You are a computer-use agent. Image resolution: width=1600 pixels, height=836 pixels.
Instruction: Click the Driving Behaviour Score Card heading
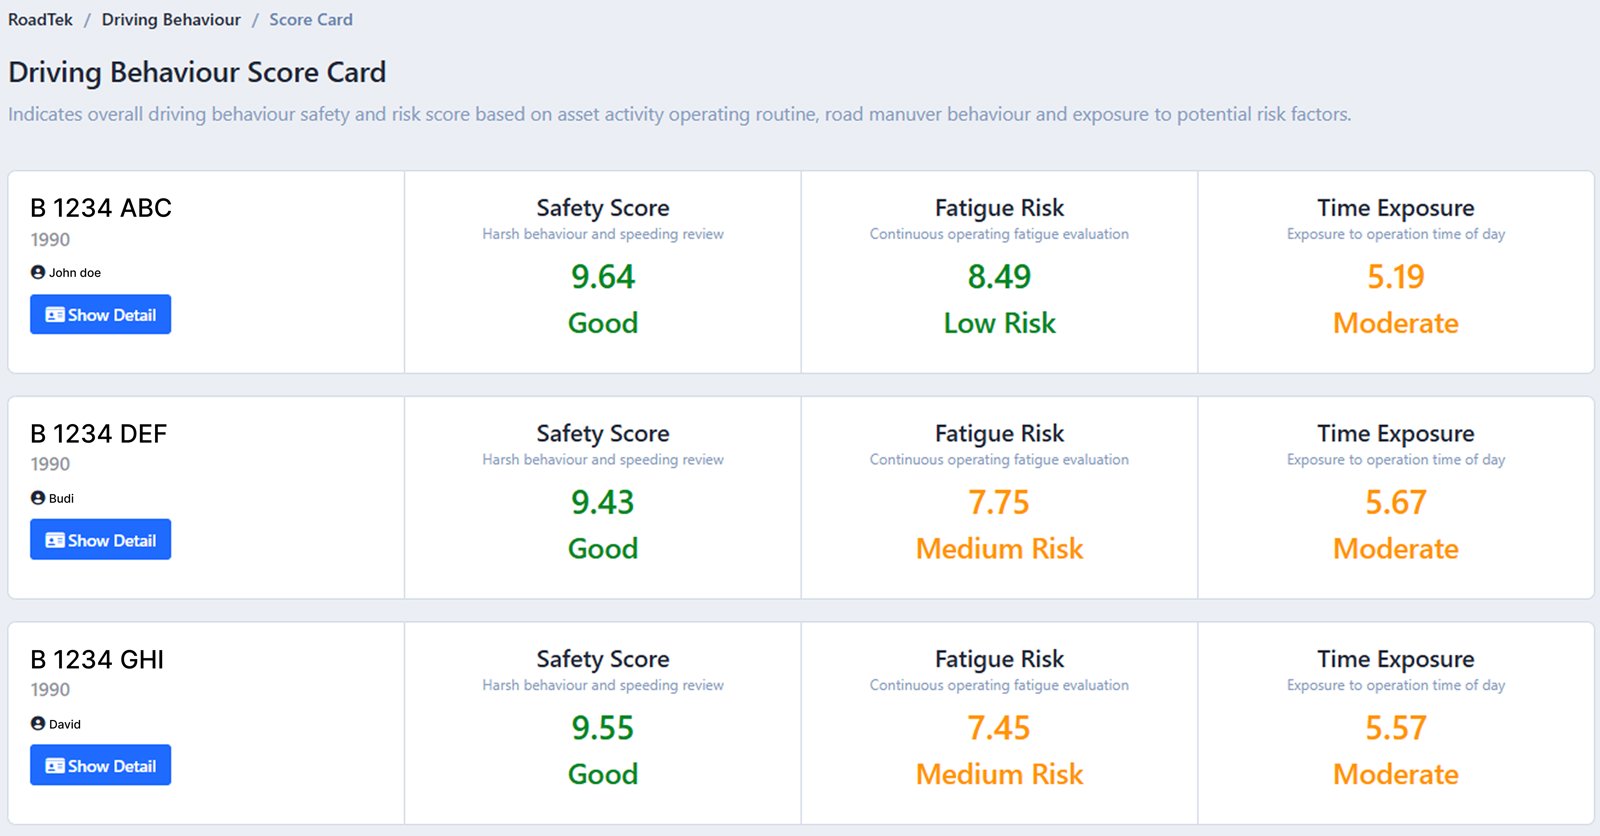click(197, 73)
